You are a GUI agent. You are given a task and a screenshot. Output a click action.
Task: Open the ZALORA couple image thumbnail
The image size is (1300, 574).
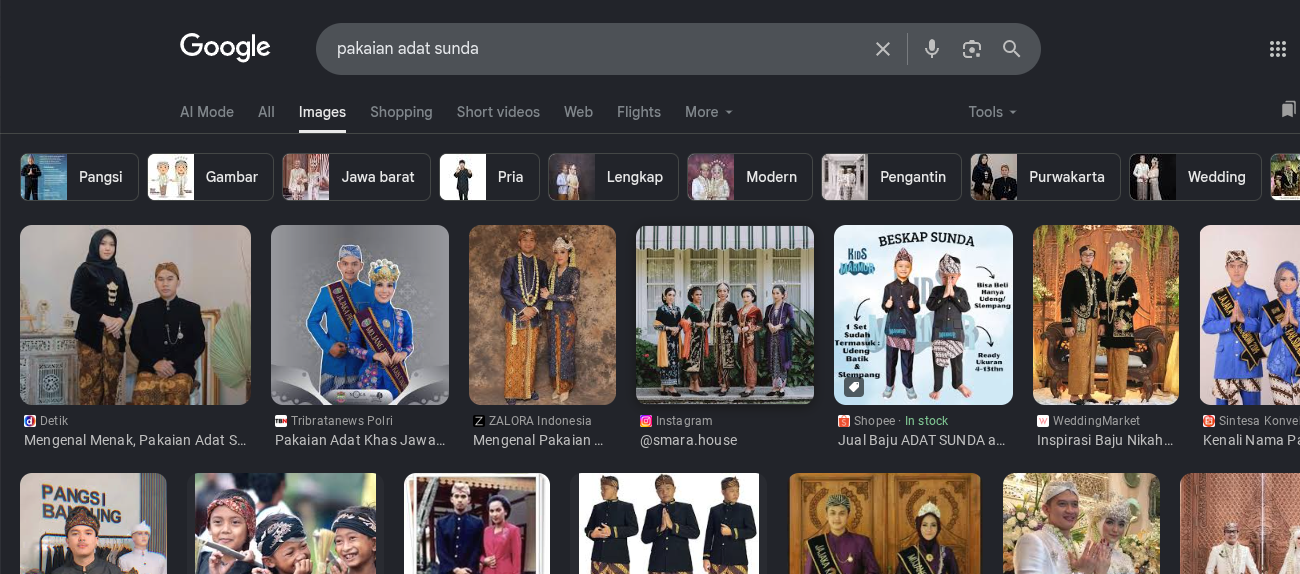pos(542,315)
